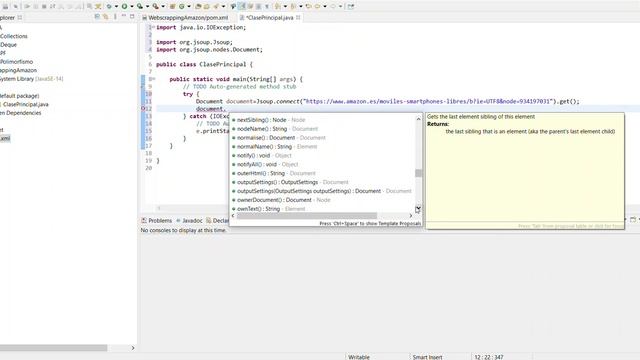Open the External Tools dropdown arrow
The height and width of the screenshot is (360, 640).
pyautogui.click(x=163, y=7)
